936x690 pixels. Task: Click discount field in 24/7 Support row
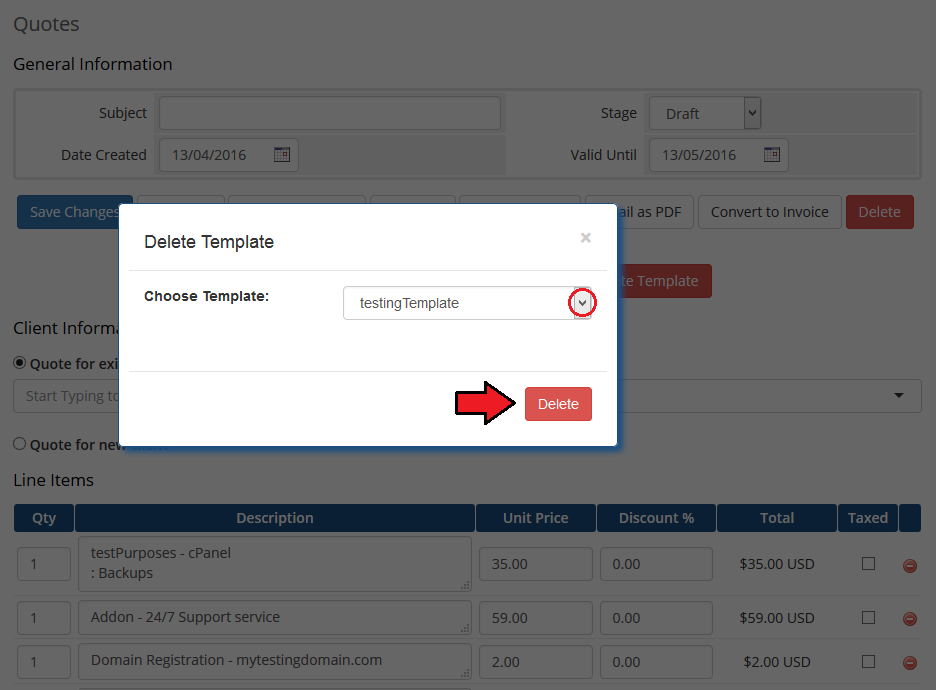656,618
